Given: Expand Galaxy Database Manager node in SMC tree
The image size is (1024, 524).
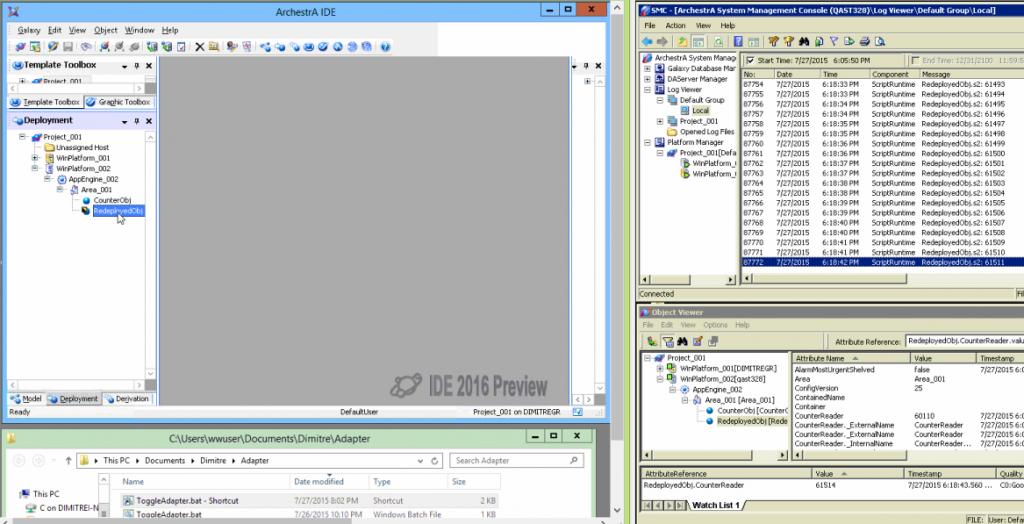Looking at the screenshot, I should (x=649, y=68).
